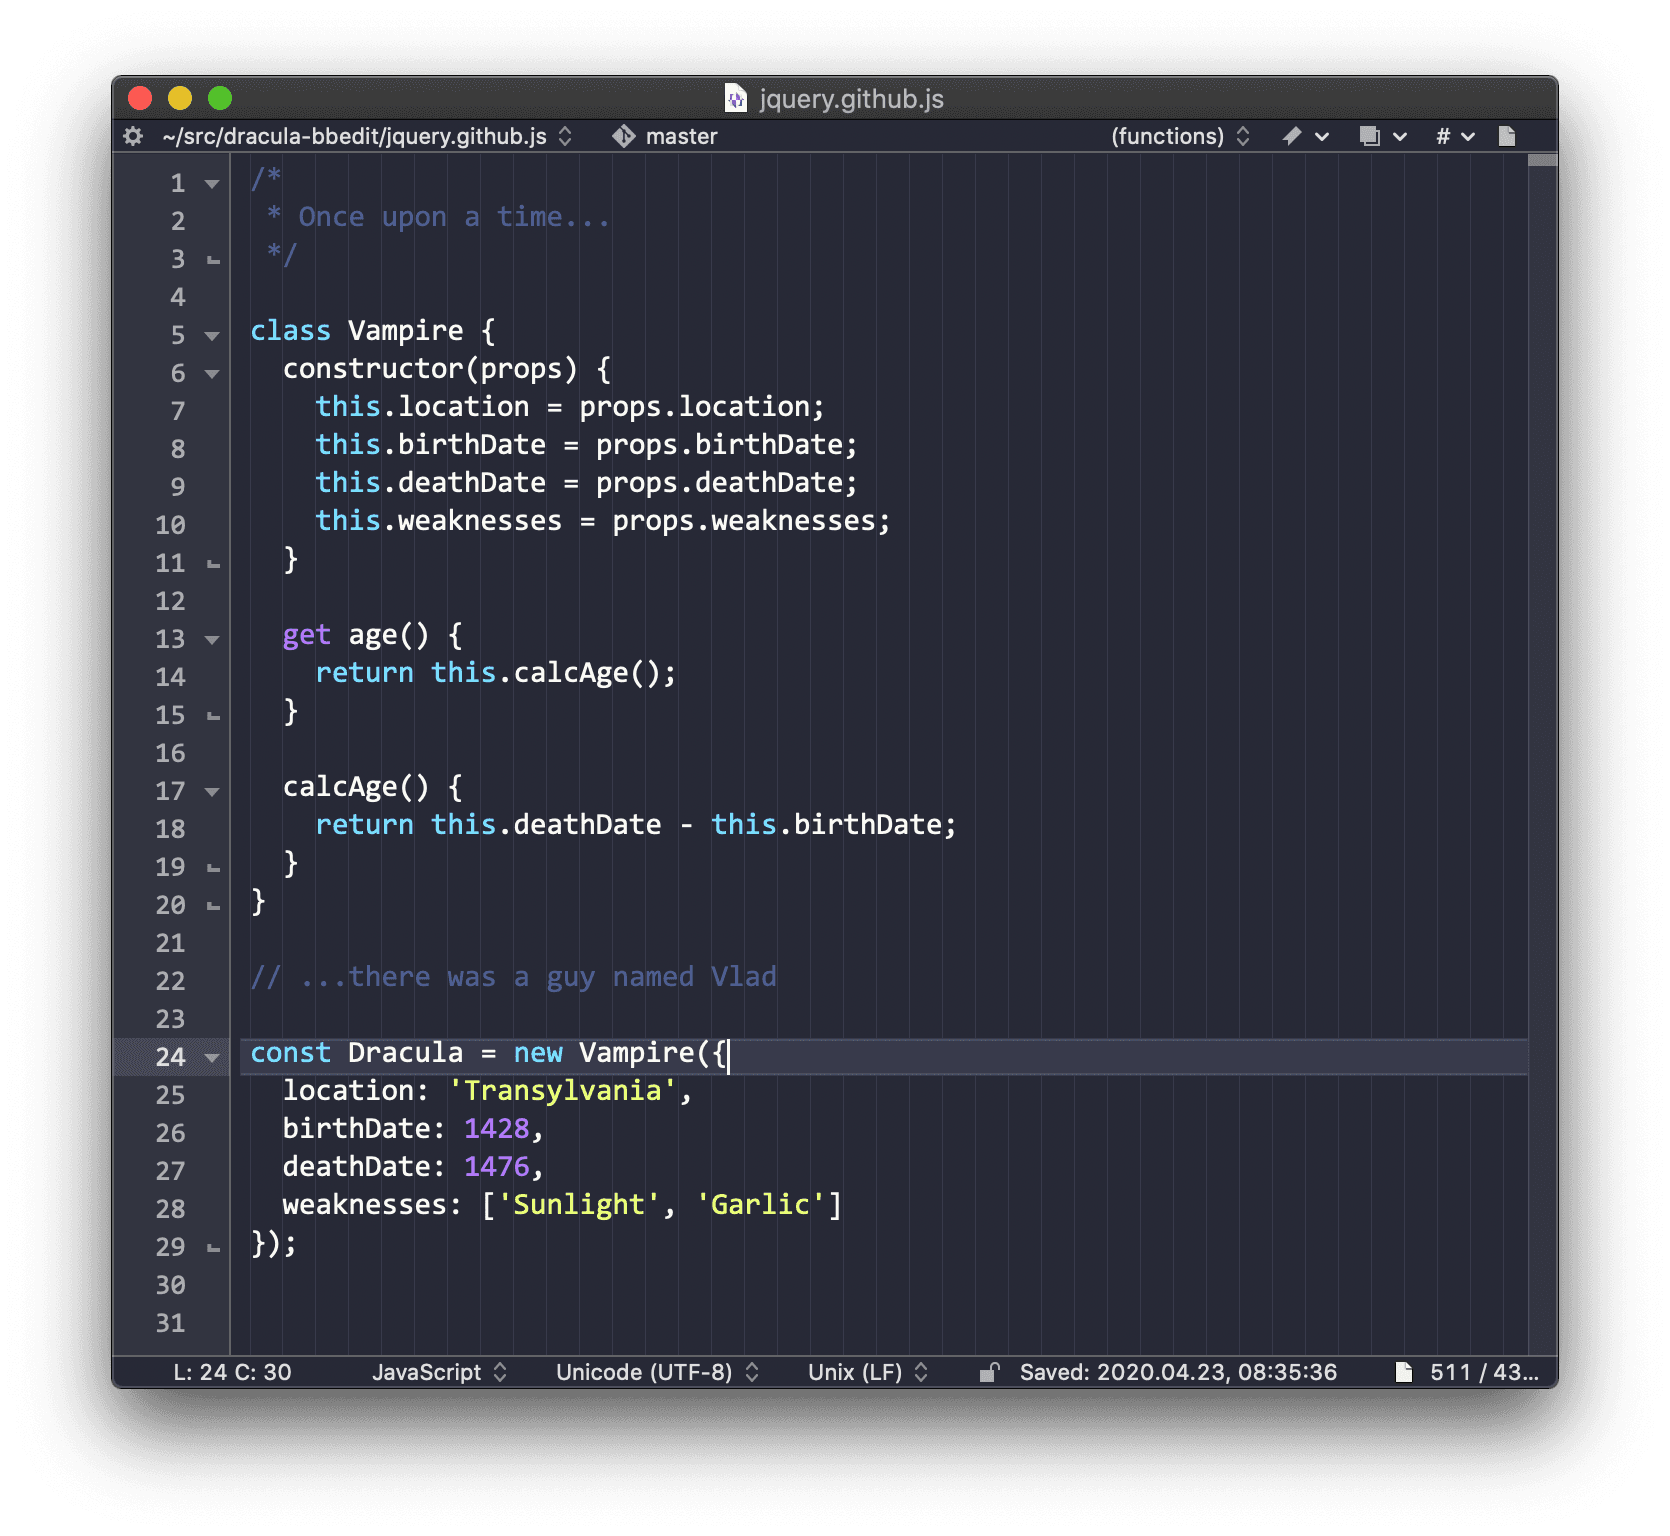Open the master branch menu
Viewport: 1670px width, 1536px height.
tap(682, 136)
